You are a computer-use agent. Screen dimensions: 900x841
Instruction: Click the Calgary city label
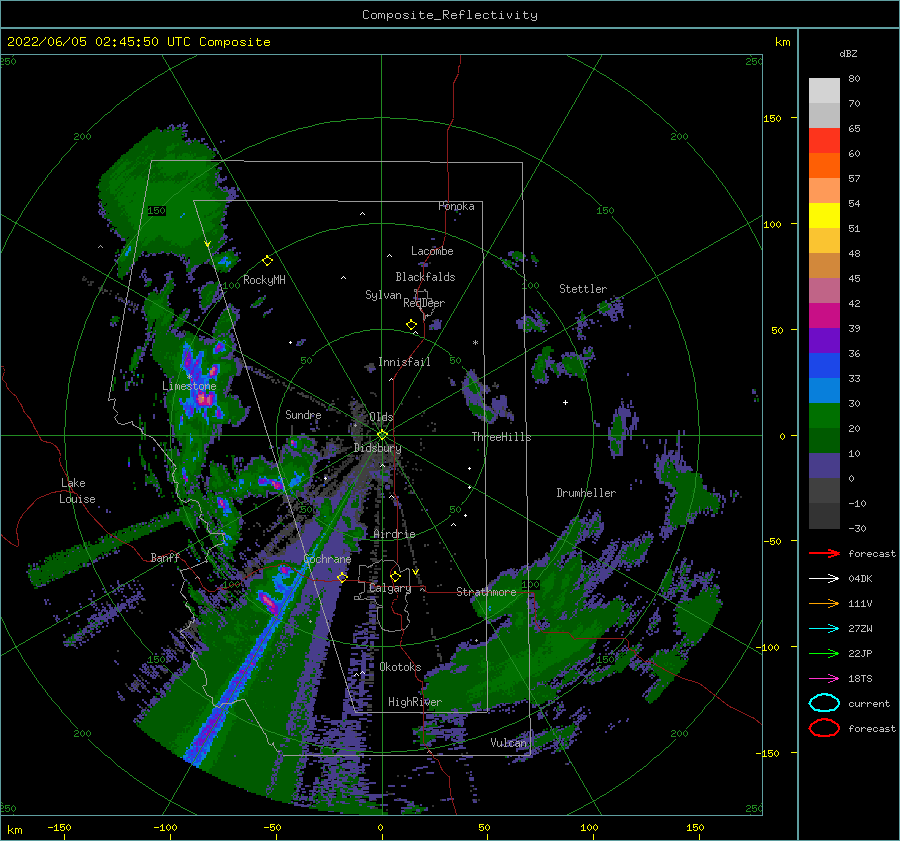click(x=390, y=588)
